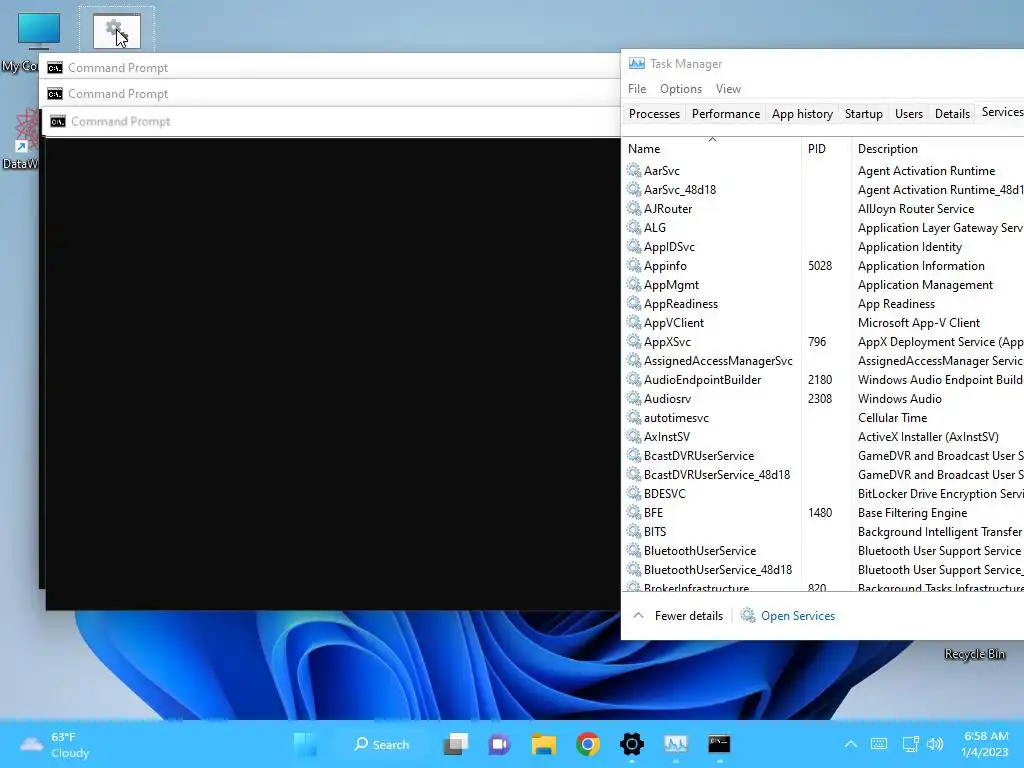Viewport: 1024px width, 768px height.
Task: Click the gear icon beside Appinfo
Action: pos(633,265)
